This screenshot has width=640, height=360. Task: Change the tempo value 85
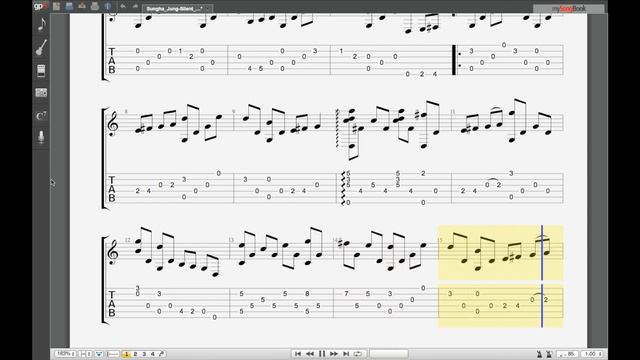coord(567,354)
